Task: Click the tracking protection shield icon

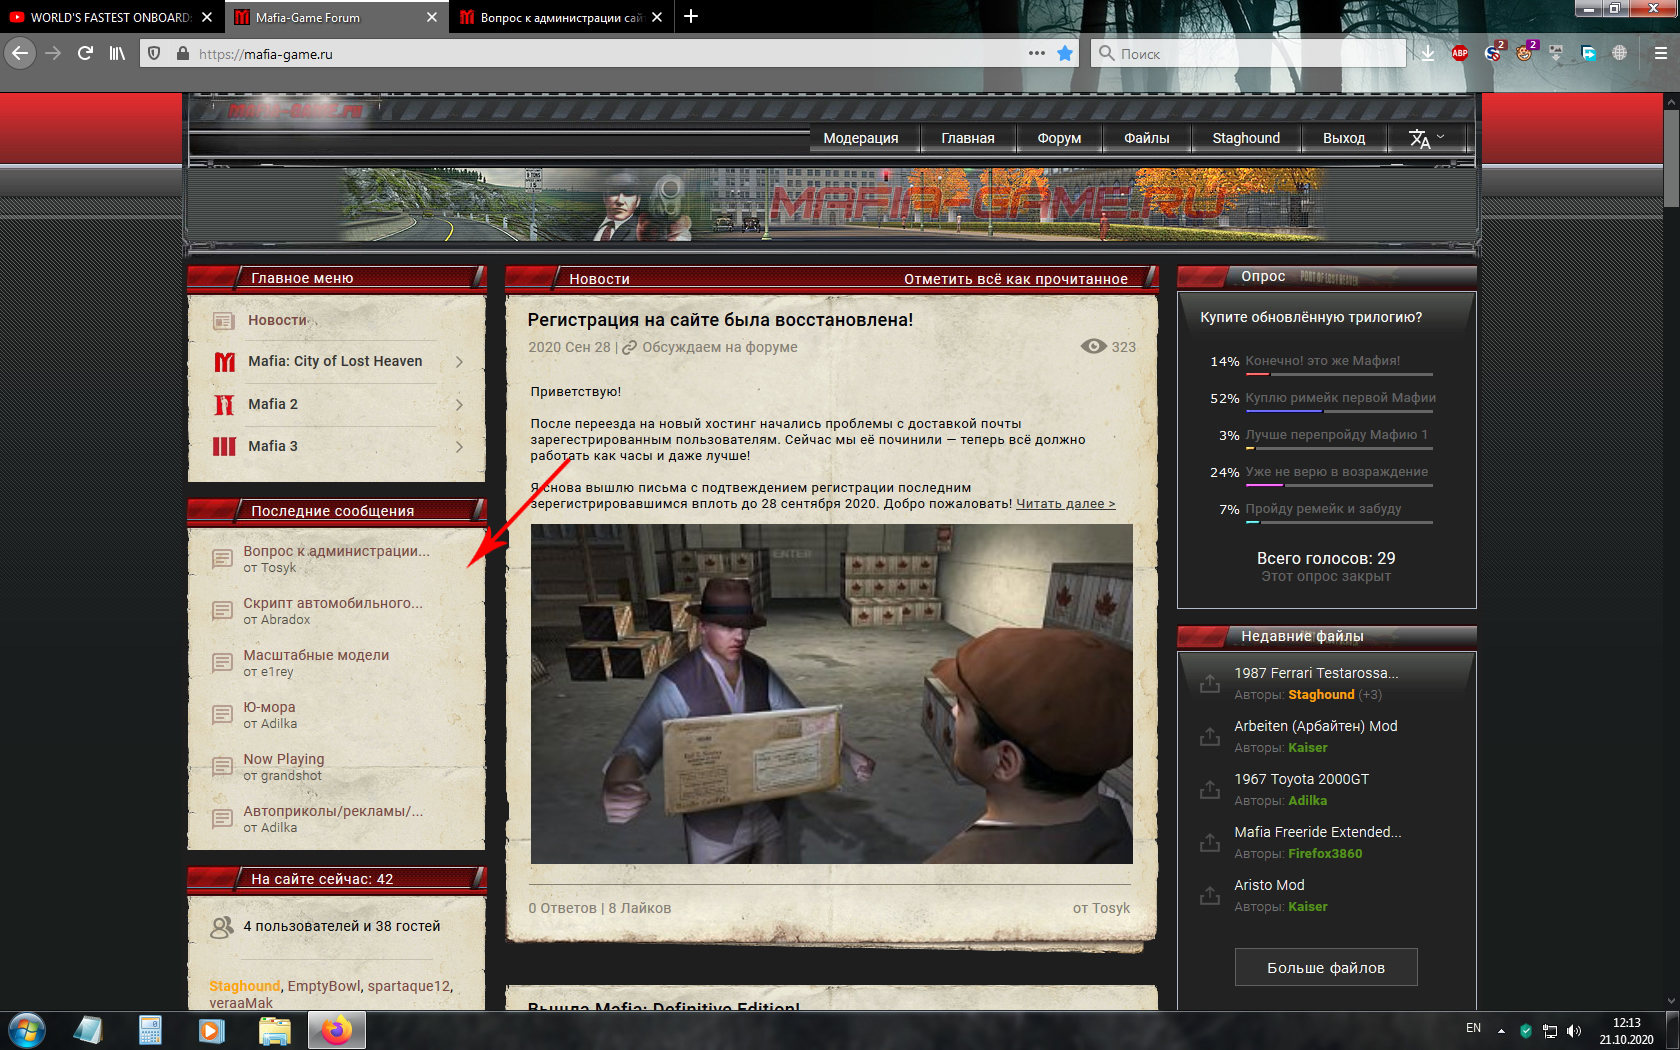Action: tap(154, 53)
